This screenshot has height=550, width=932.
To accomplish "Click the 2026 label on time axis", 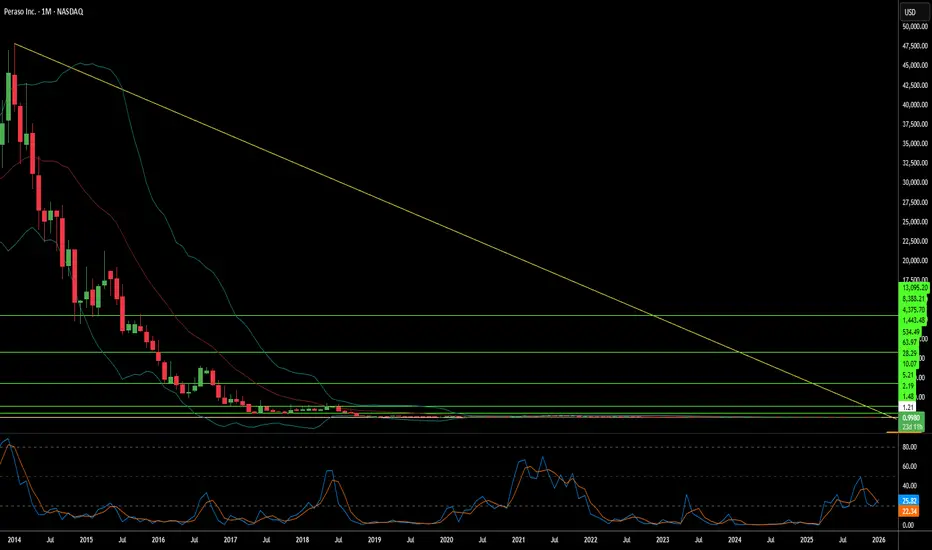I will click(x=879, y=540).
